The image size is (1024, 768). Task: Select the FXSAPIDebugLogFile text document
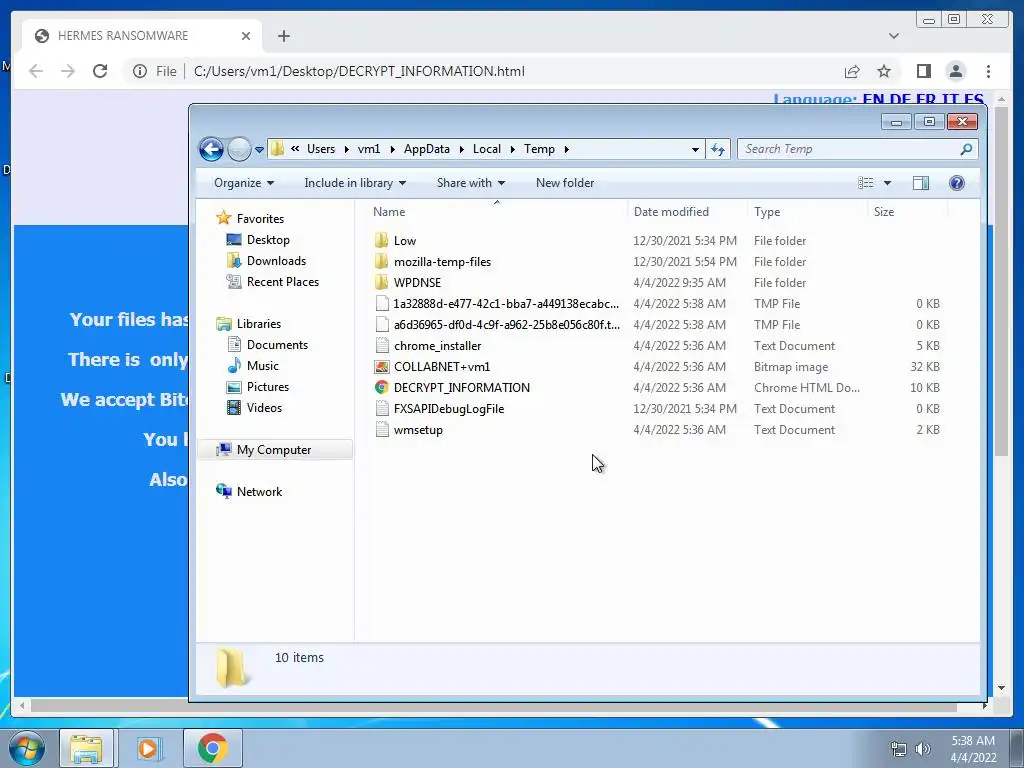click(x=658, y=409)
